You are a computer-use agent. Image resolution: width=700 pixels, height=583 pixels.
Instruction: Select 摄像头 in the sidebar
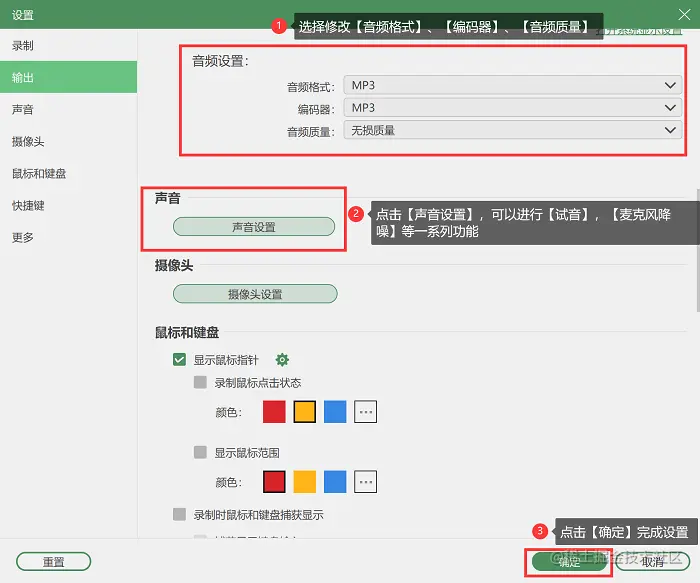(x=68, y=142)
